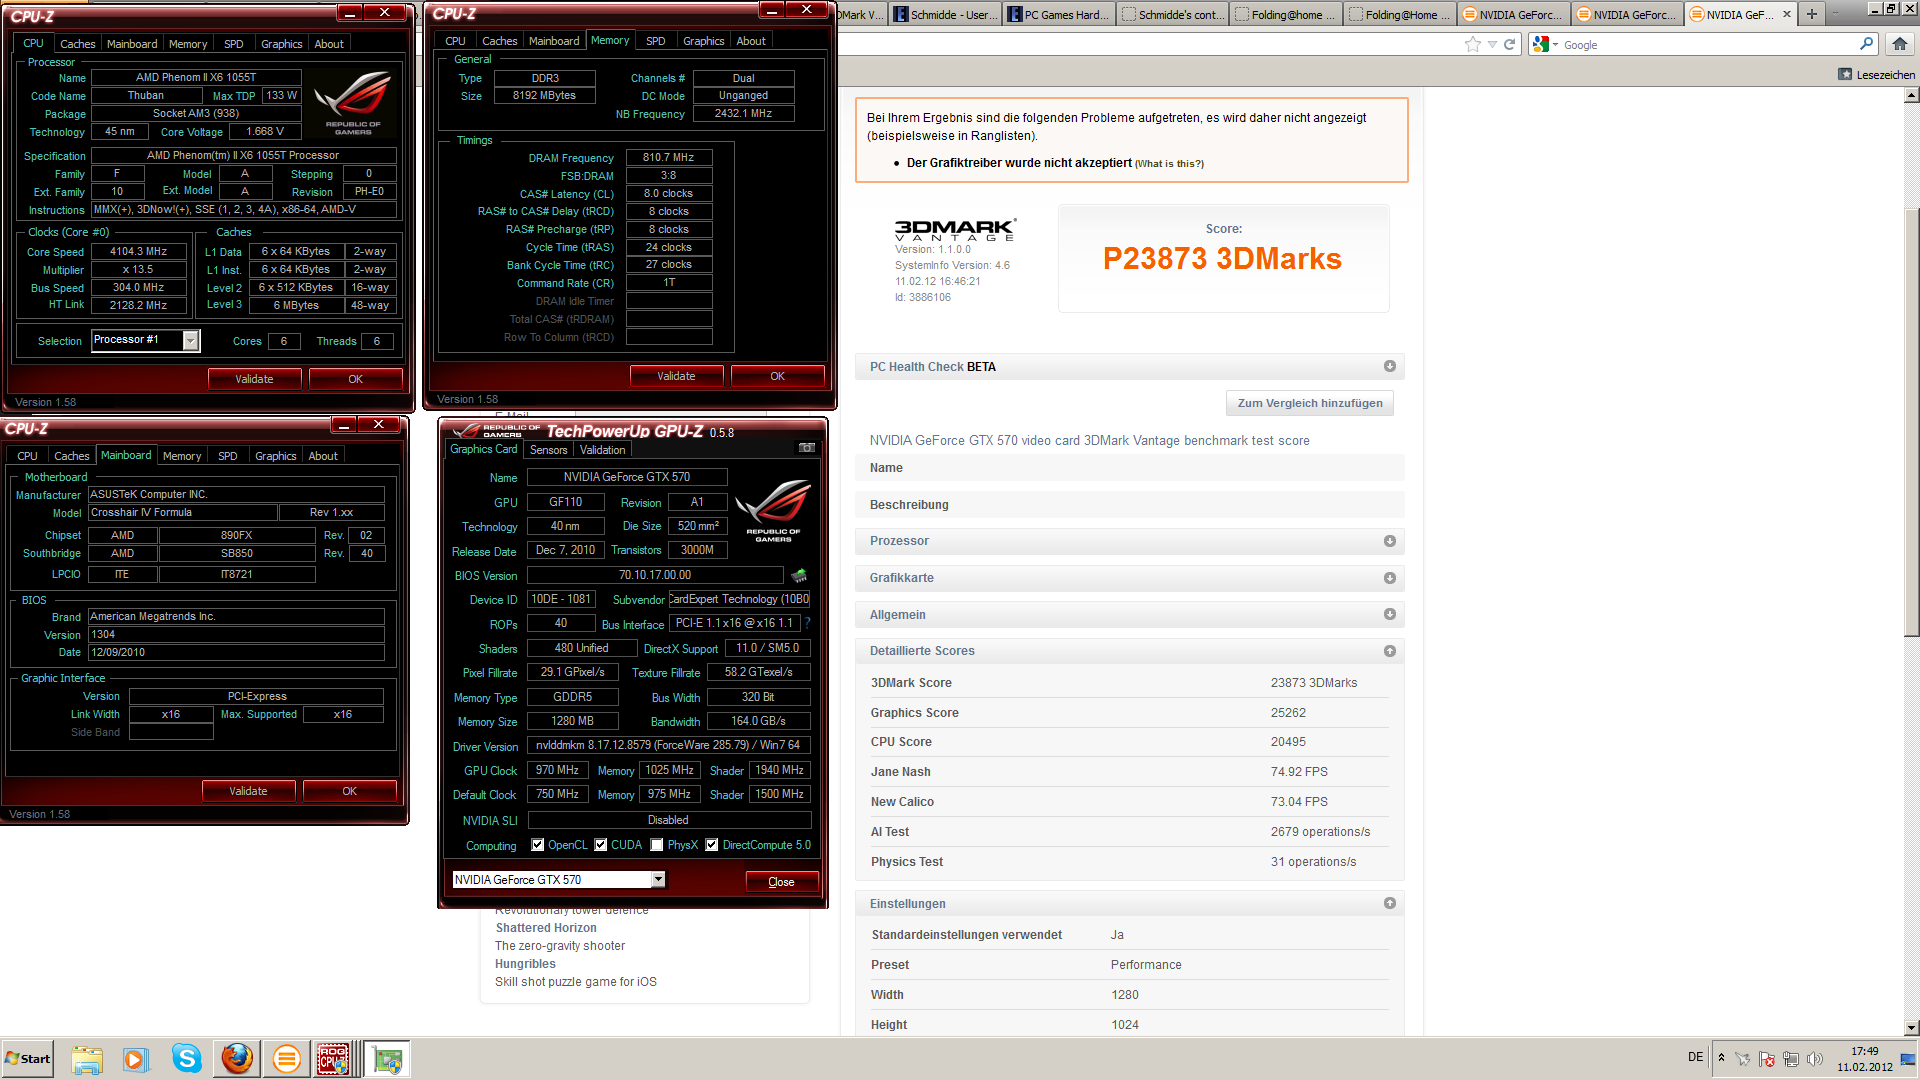Click the taskbar clock showing 17:49
This screenshot has height=1080, width=1920.
click(x=1864, y=1059)
